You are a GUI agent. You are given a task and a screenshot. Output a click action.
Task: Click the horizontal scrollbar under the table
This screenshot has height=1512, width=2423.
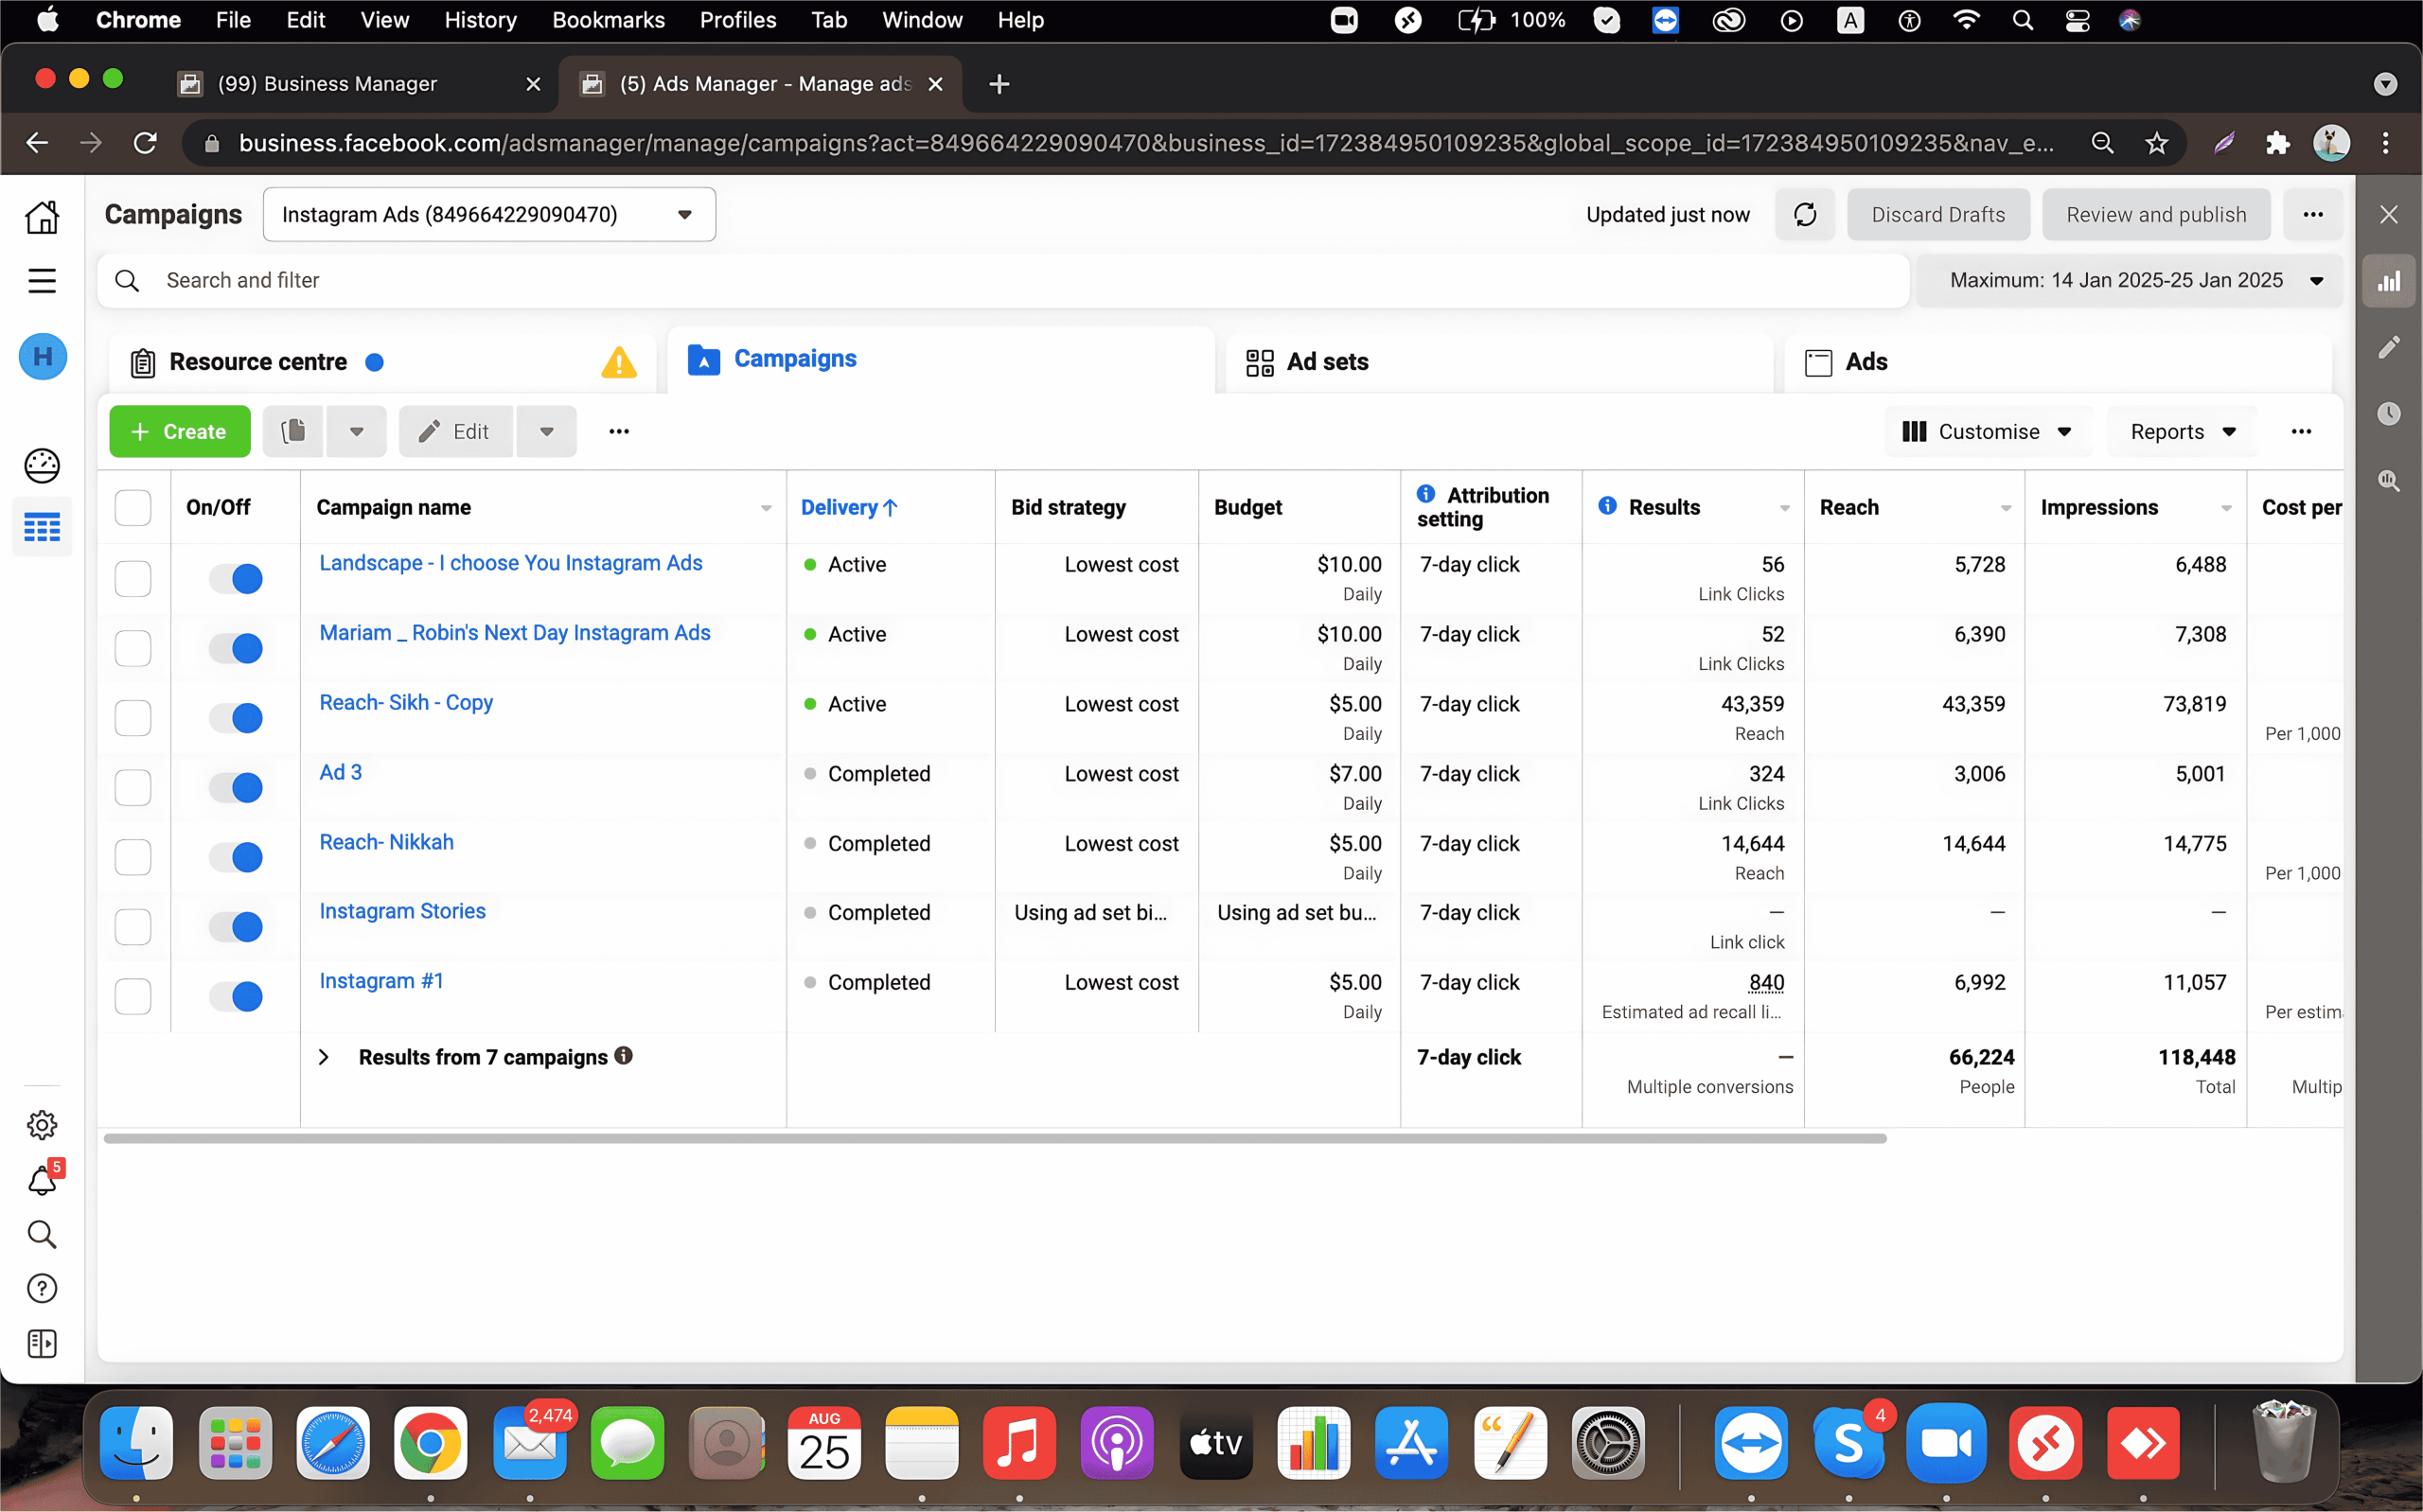click(994, 1138)
